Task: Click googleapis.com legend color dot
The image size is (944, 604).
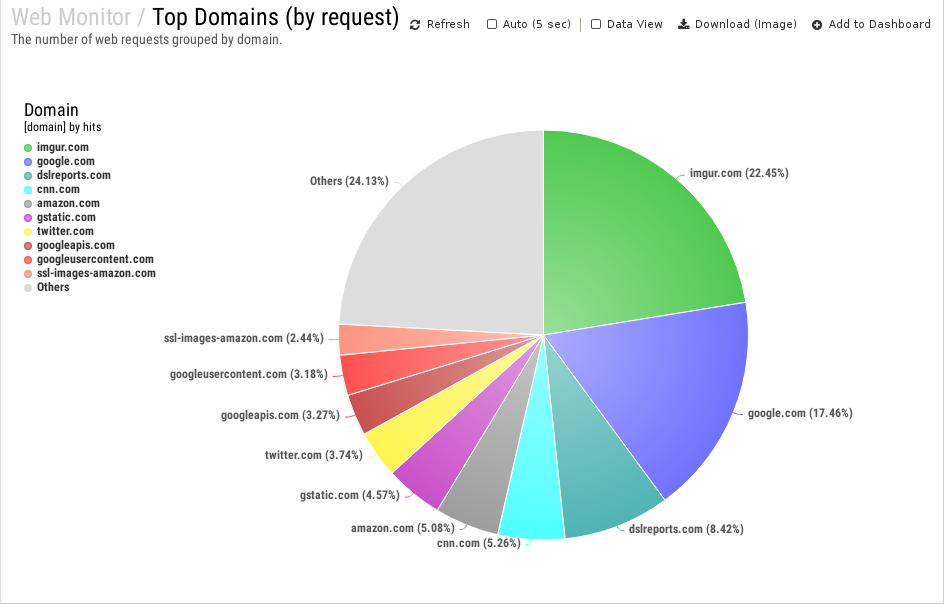Action: click(28, 246)
